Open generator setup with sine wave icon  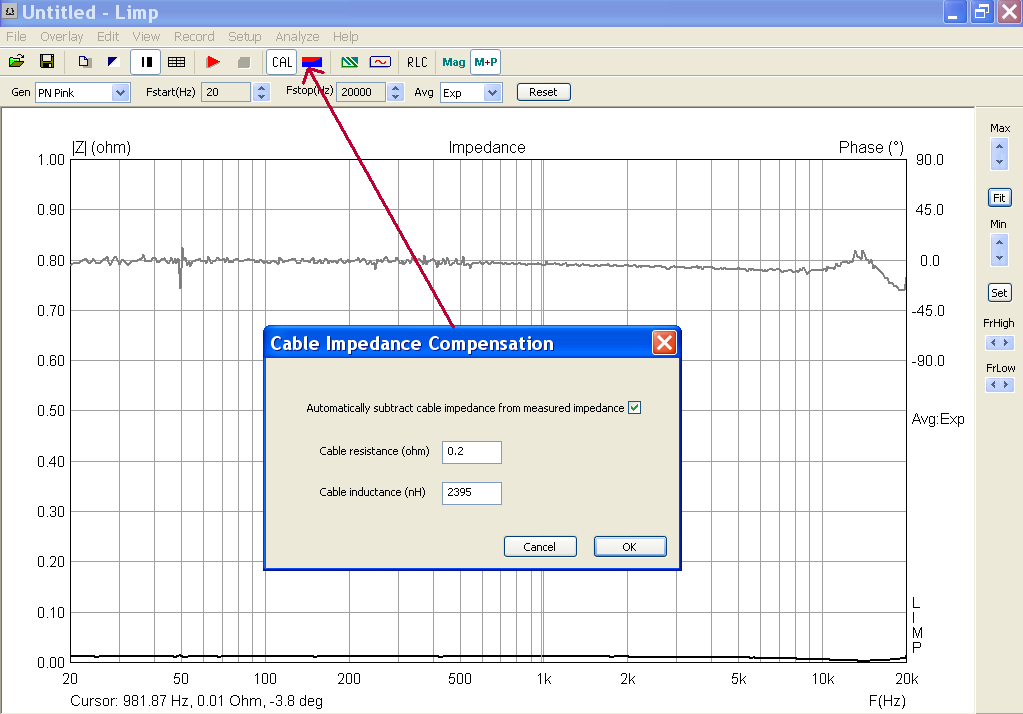tap(380, 62)
